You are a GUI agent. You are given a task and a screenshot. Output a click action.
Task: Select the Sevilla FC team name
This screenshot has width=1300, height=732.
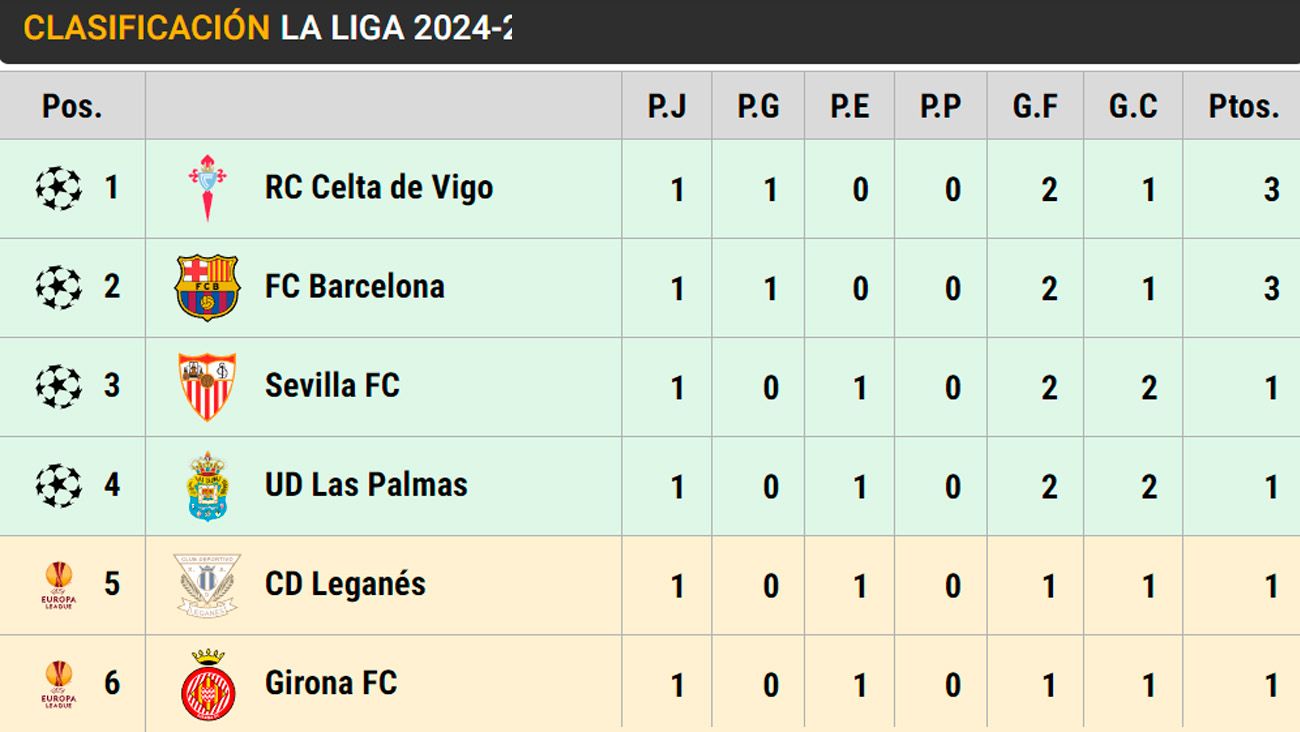pyautogui.click(x=332, y=386)
